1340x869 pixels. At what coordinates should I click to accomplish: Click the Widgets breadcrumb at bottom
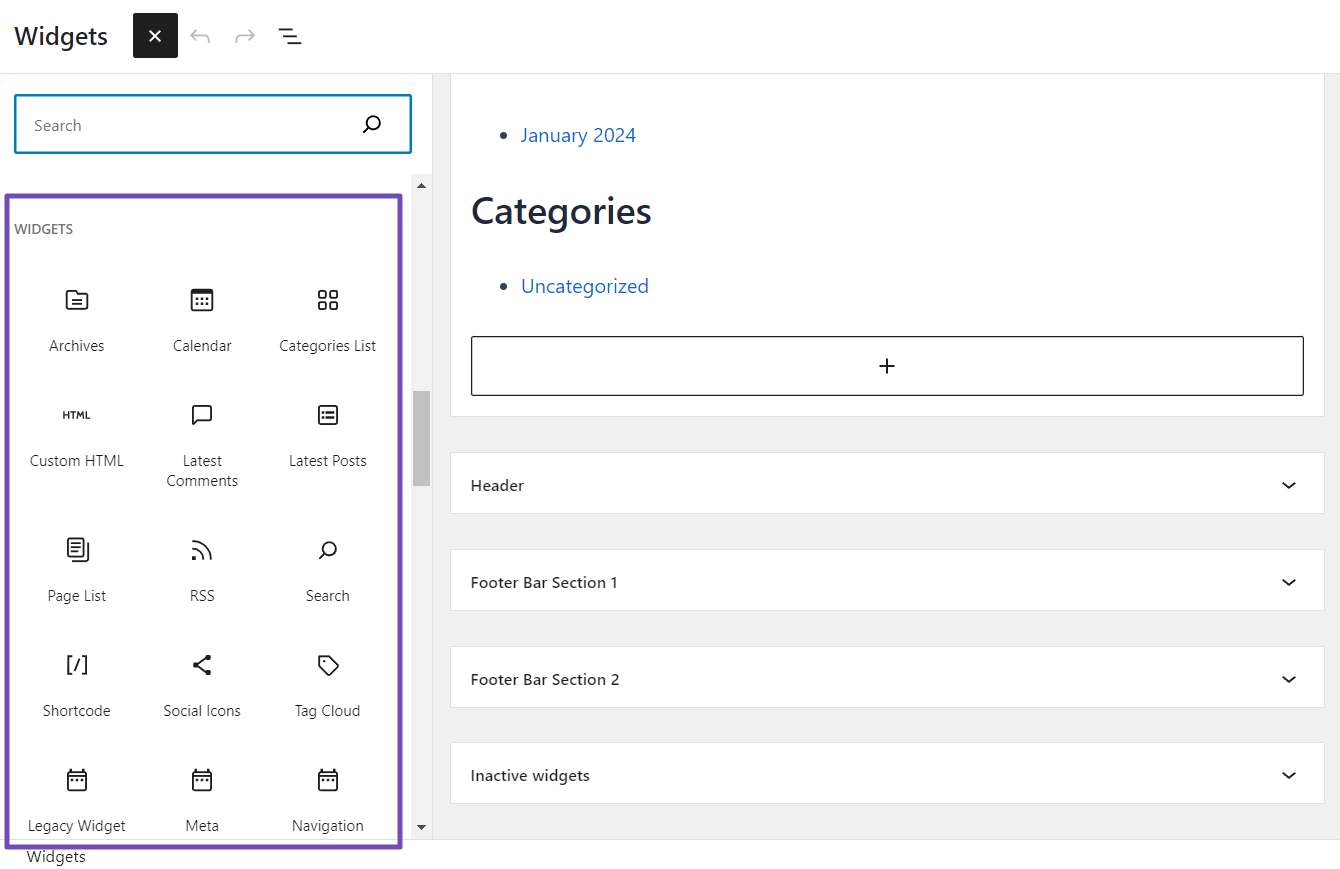[x=56, y=857]
